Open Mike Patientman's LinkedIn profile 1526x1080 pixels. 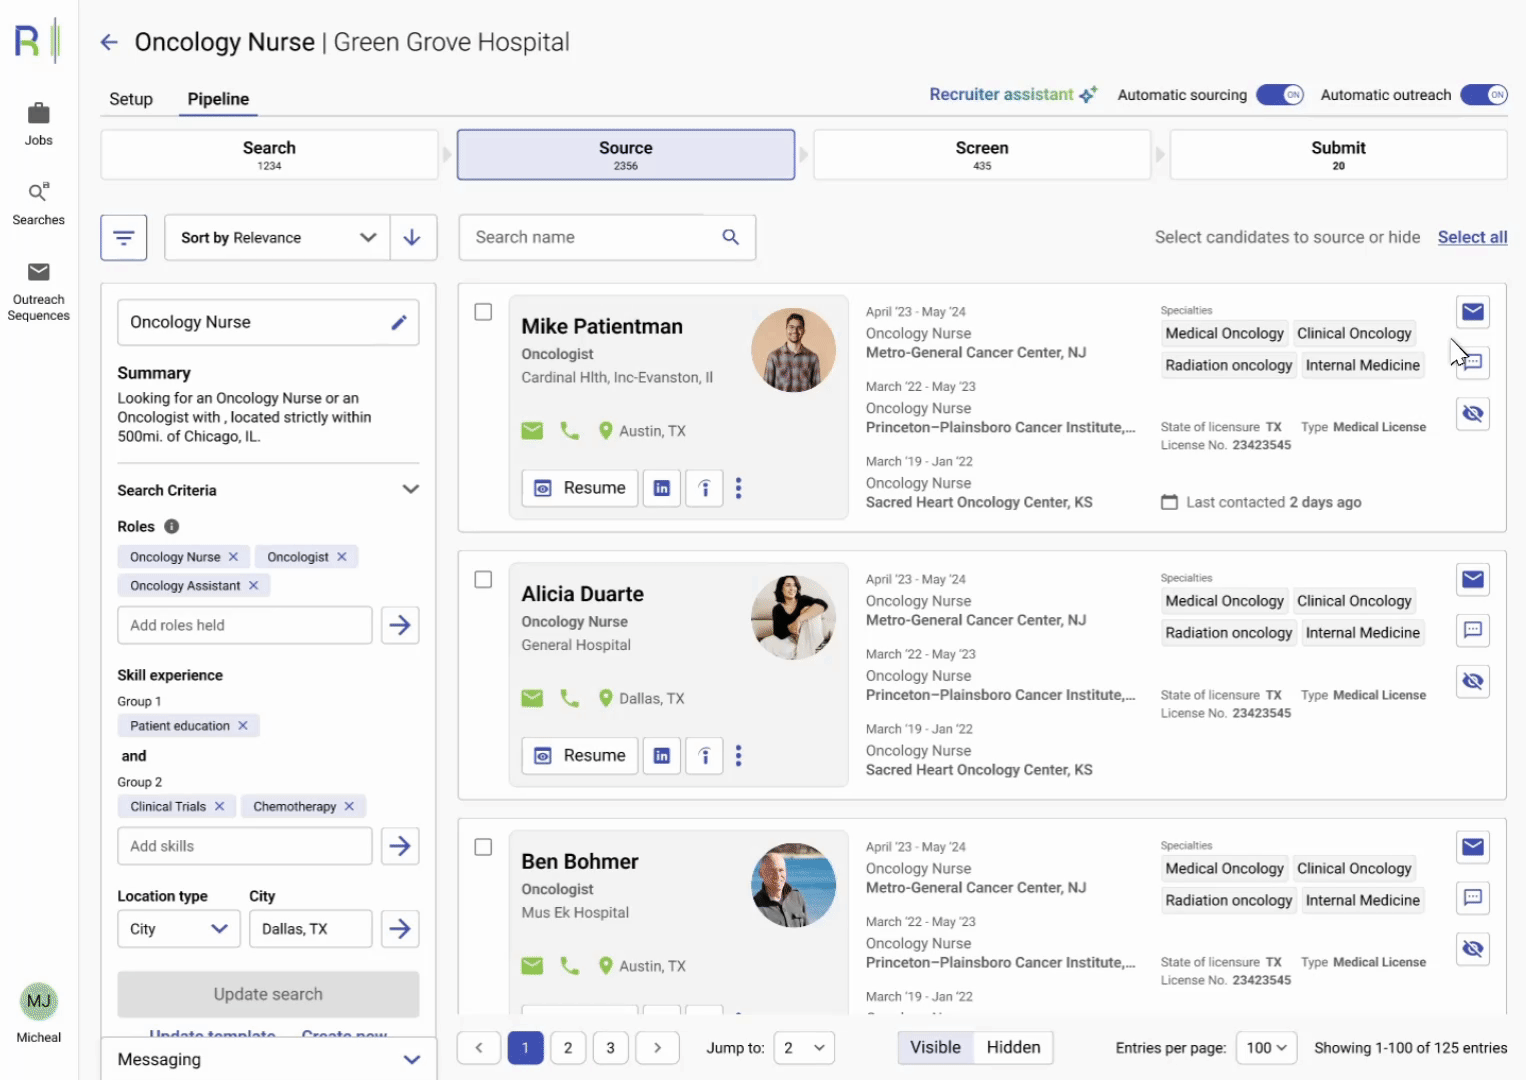click(662, 488)
